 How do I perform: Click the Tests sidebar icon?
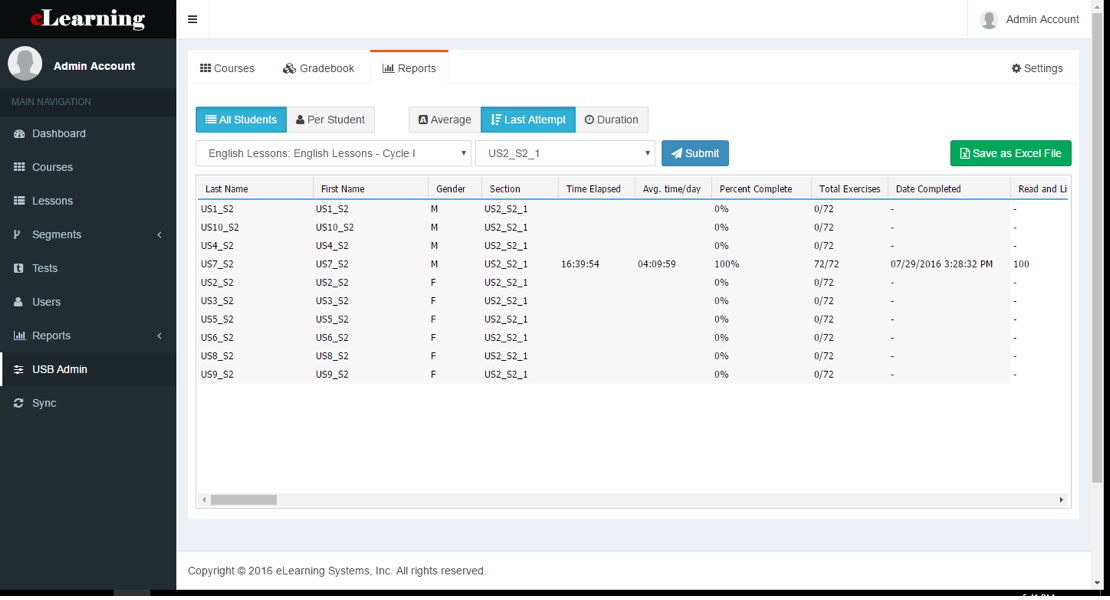click(48, 268)
